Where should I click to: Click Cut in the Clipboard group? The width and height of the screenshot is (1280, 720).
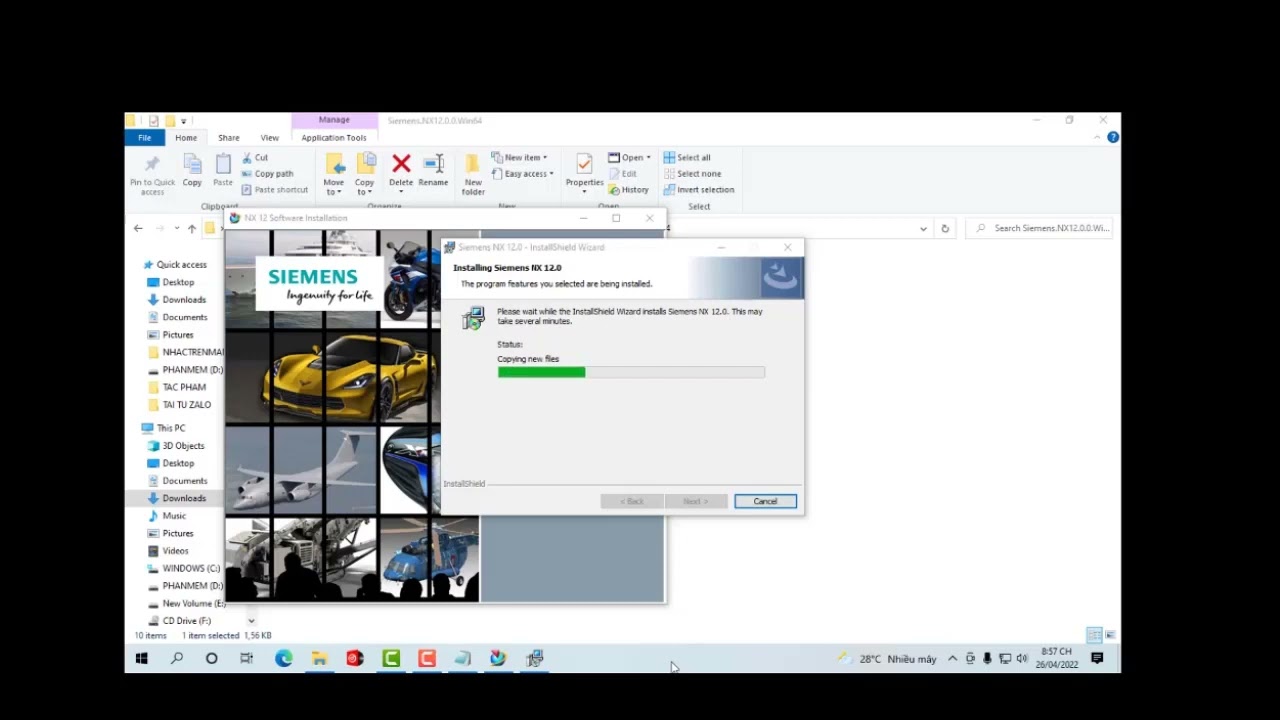255,158
